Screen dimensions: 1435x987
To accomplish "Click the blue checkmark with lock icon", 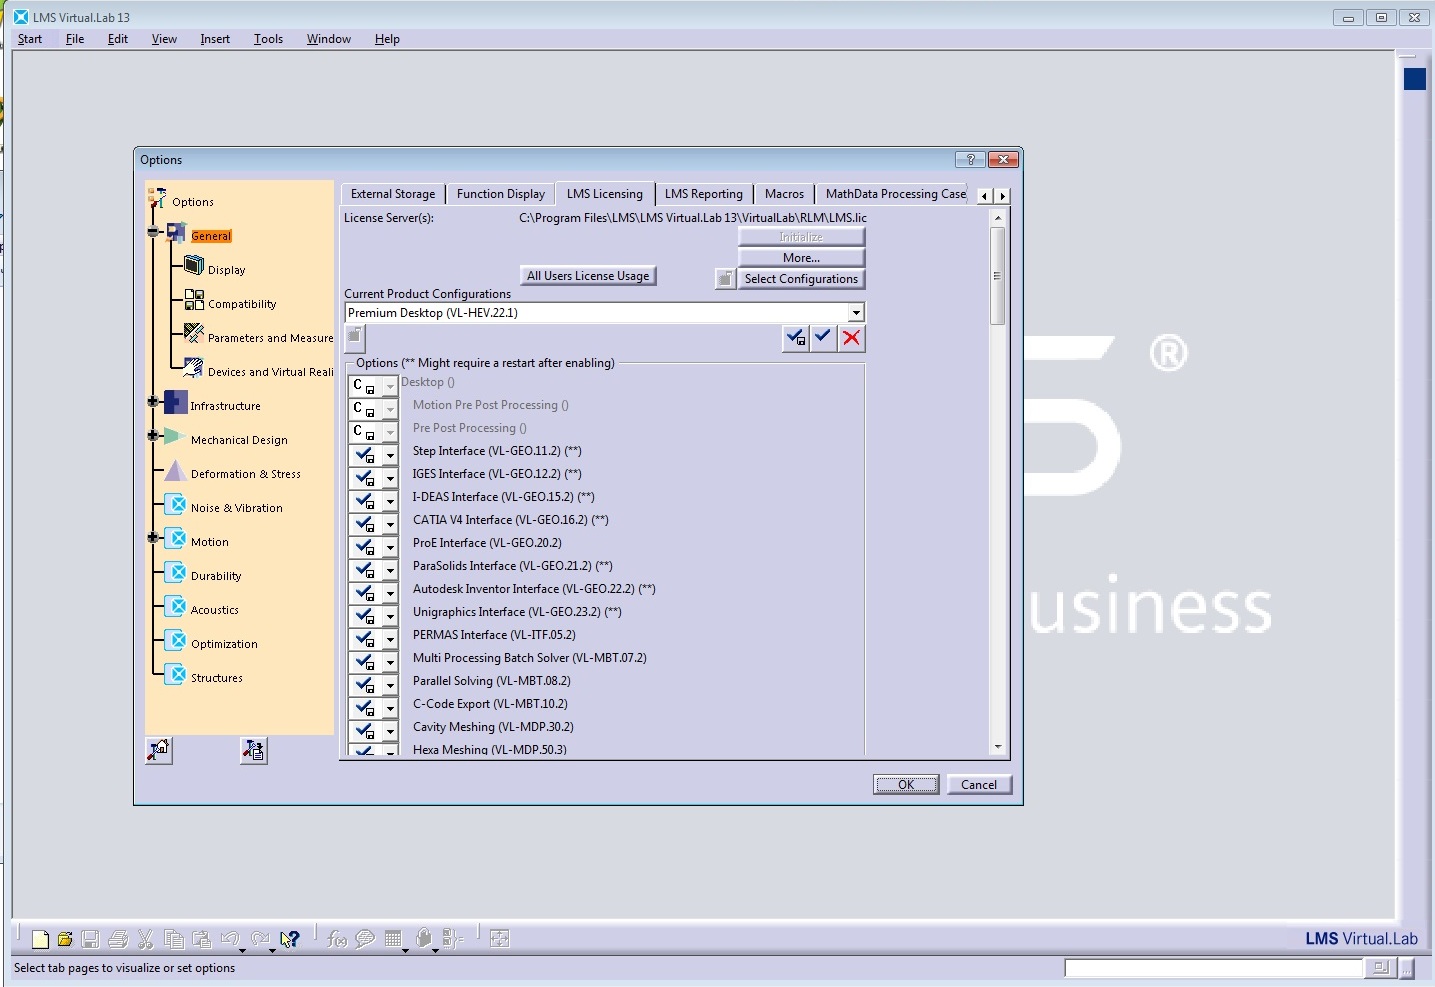I will (x=795, y=338).
